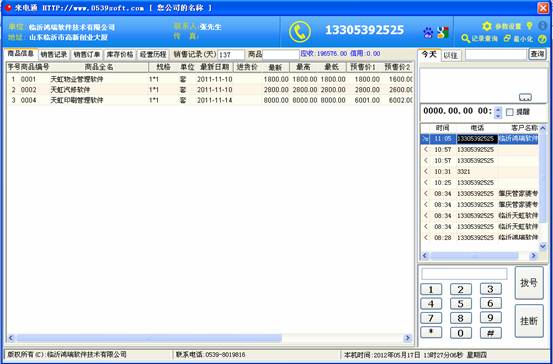The height and width of the screenshot is (364, 553).
Task: Search the number with the Baidu paw icon
Action: click(x=428, y=32)
